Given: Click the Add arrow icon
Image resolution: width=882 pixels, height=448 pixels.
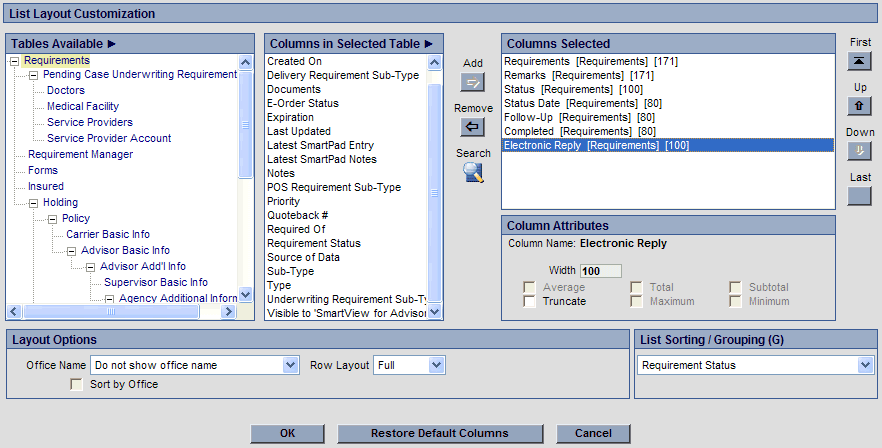Looking at the screenshot, I should [473, 83].
